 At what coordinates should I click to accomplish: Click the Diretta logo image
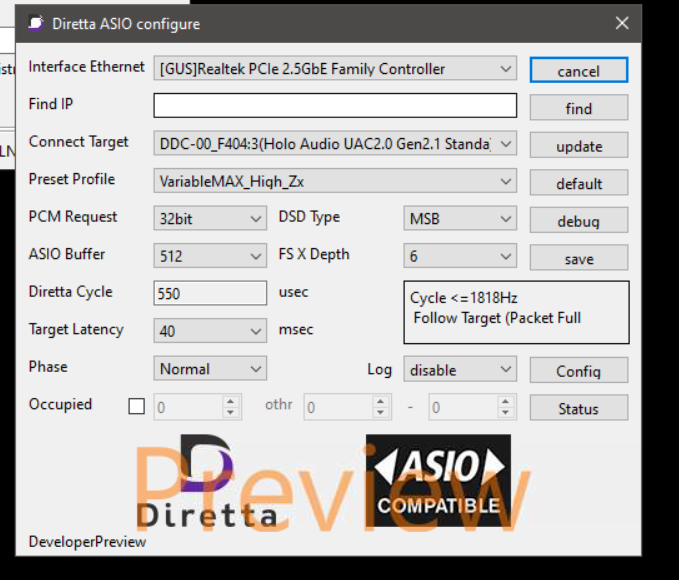[x=207, y=481]
